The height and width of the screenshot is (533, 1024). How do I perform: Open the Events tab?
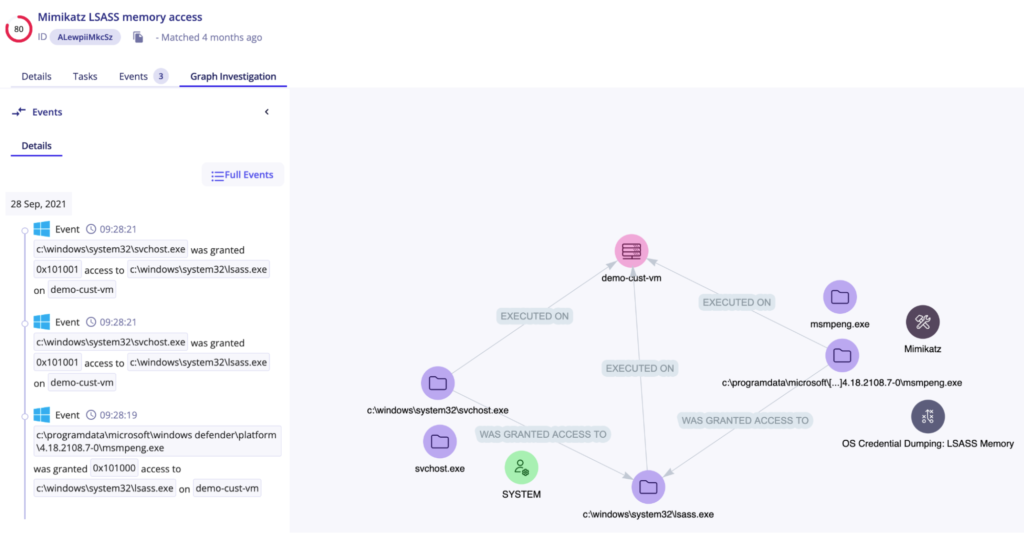tap(133, 76)
